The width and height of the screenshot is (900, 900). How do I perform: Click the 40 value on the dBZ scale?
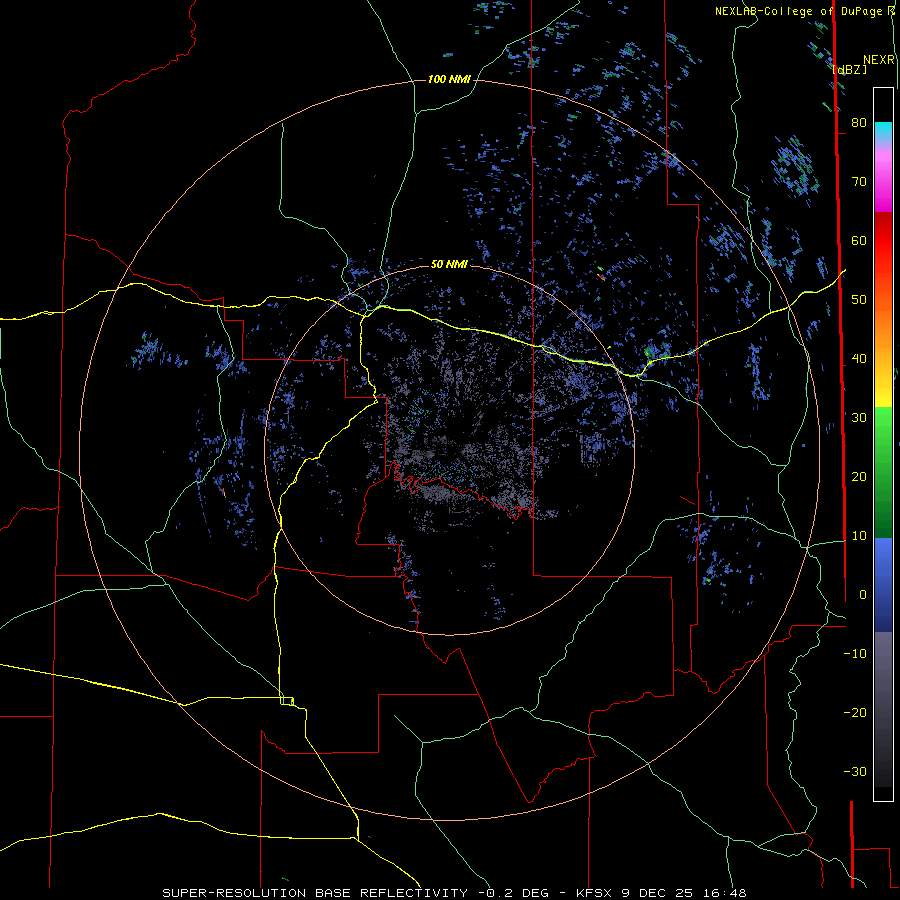click(859, 359)
